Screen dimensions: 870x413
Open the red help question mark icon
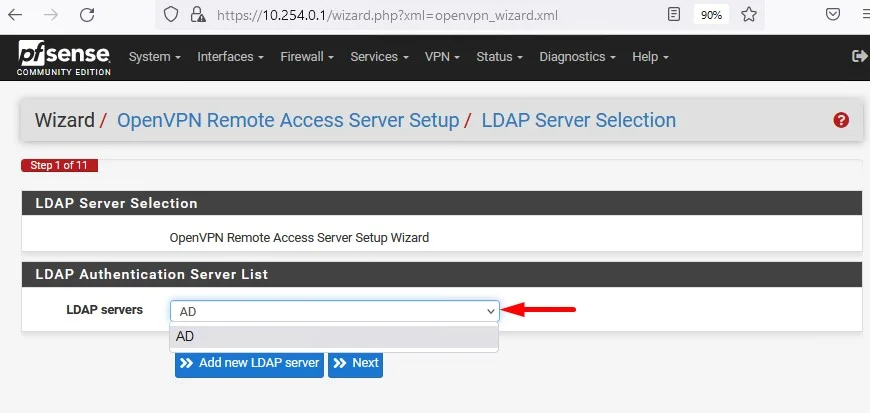(841, 120)
